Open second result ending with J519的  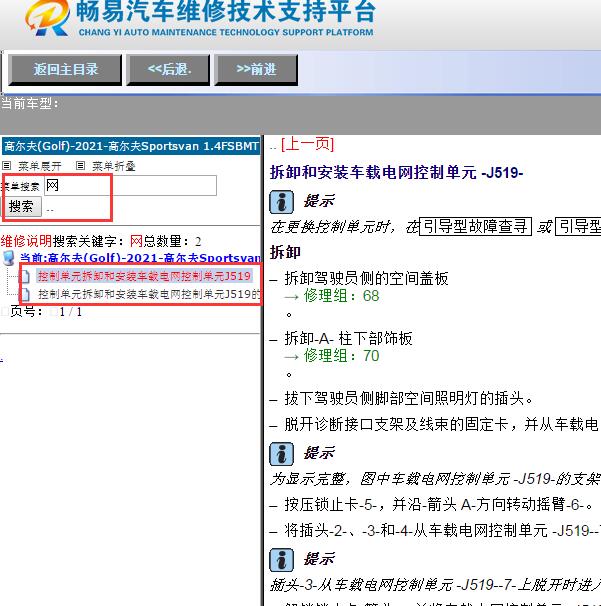point(149,294)
